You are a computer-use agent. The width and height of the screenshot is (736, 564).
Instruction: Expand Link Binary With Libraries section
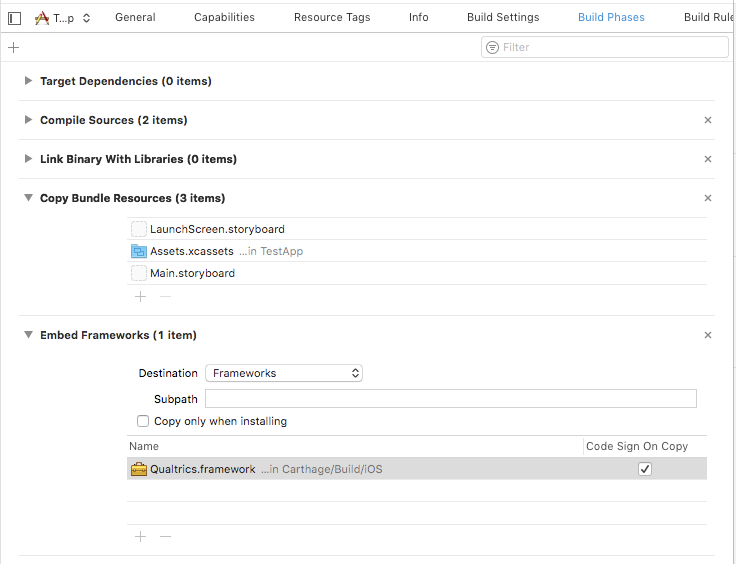(x=28, y=159)
